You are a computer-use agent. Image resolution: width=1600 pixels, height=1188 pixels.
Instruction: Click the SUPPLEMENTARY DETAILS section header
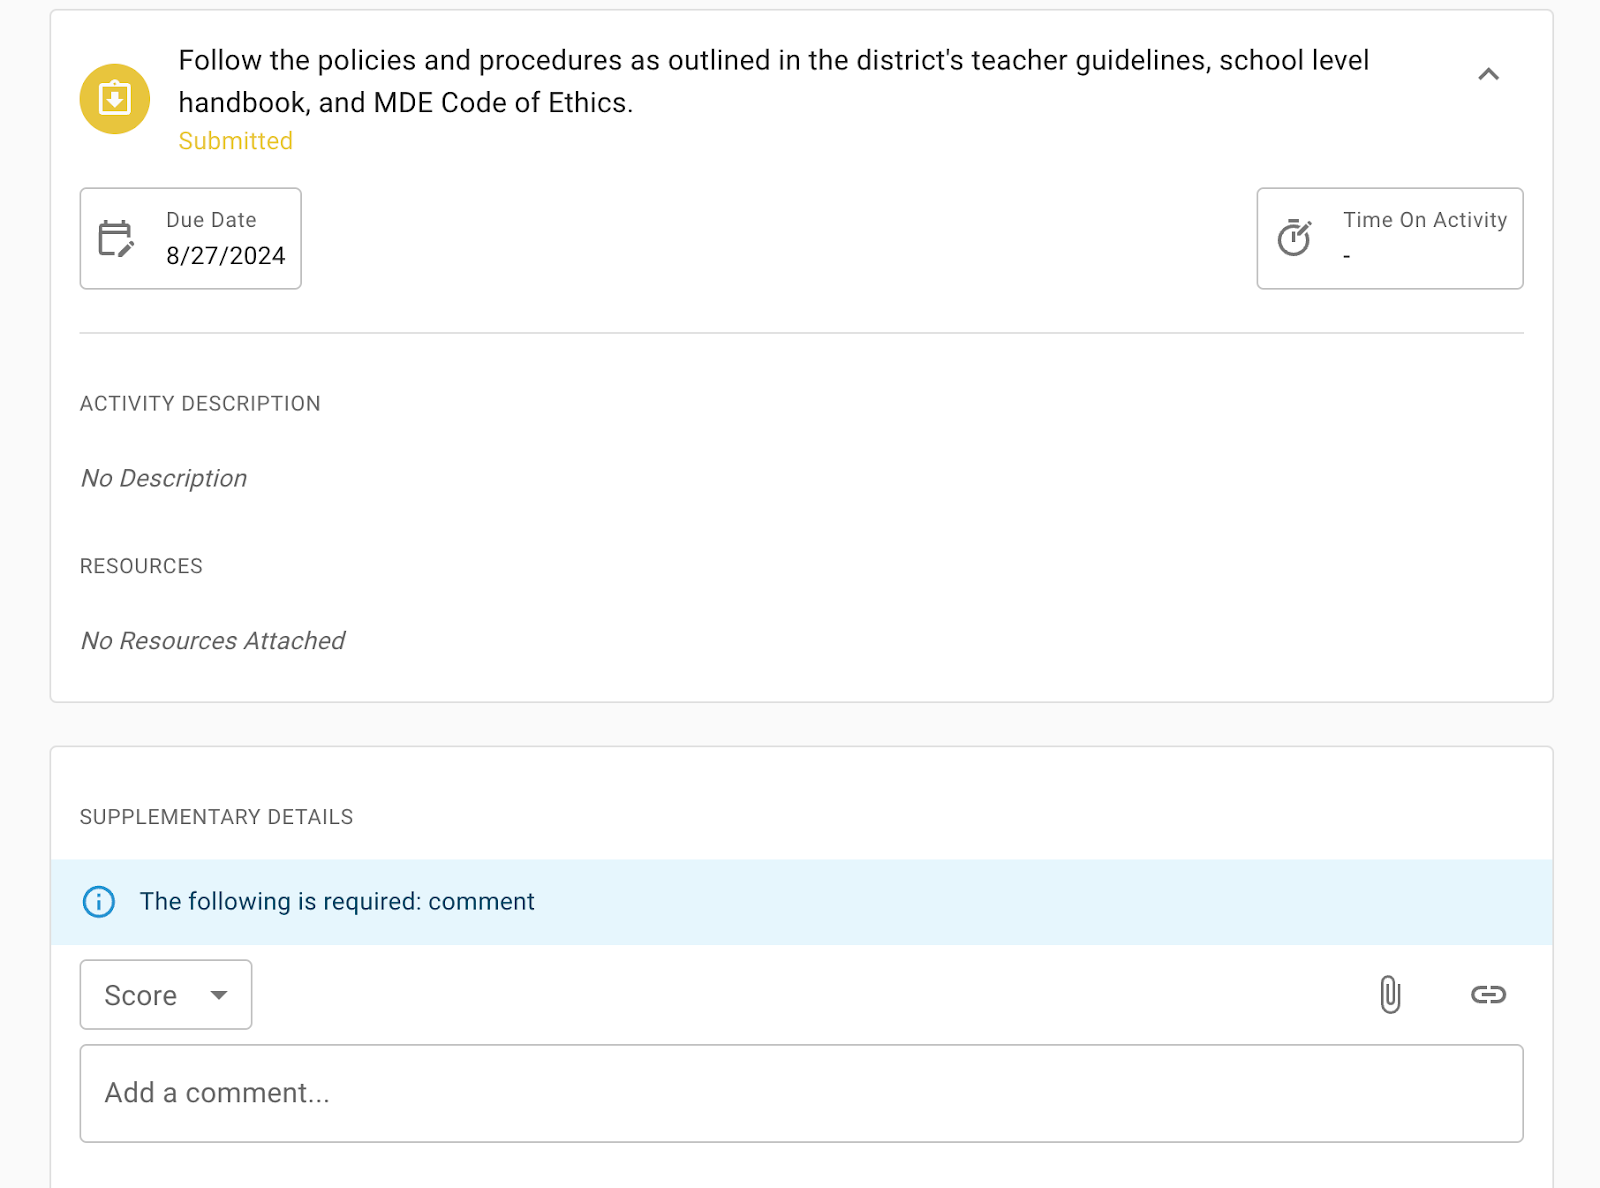(x=216, y=817)
